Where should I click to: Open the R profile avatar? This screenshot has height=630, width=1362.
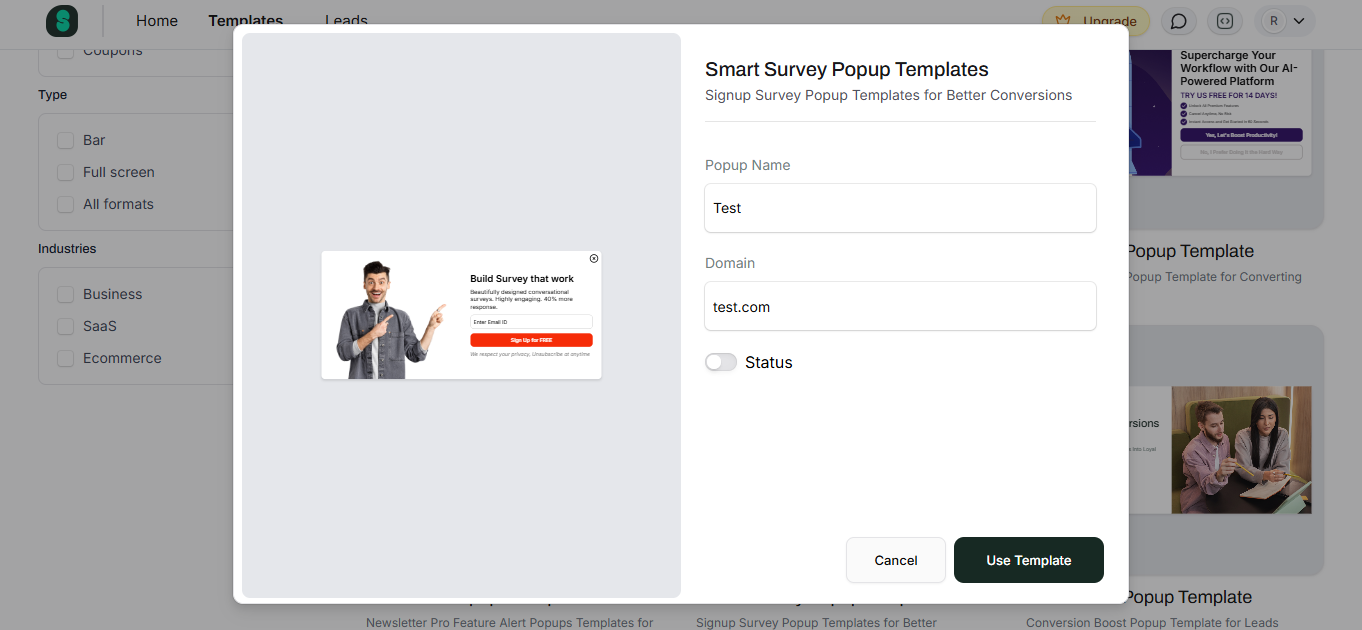click(1273, 21)
